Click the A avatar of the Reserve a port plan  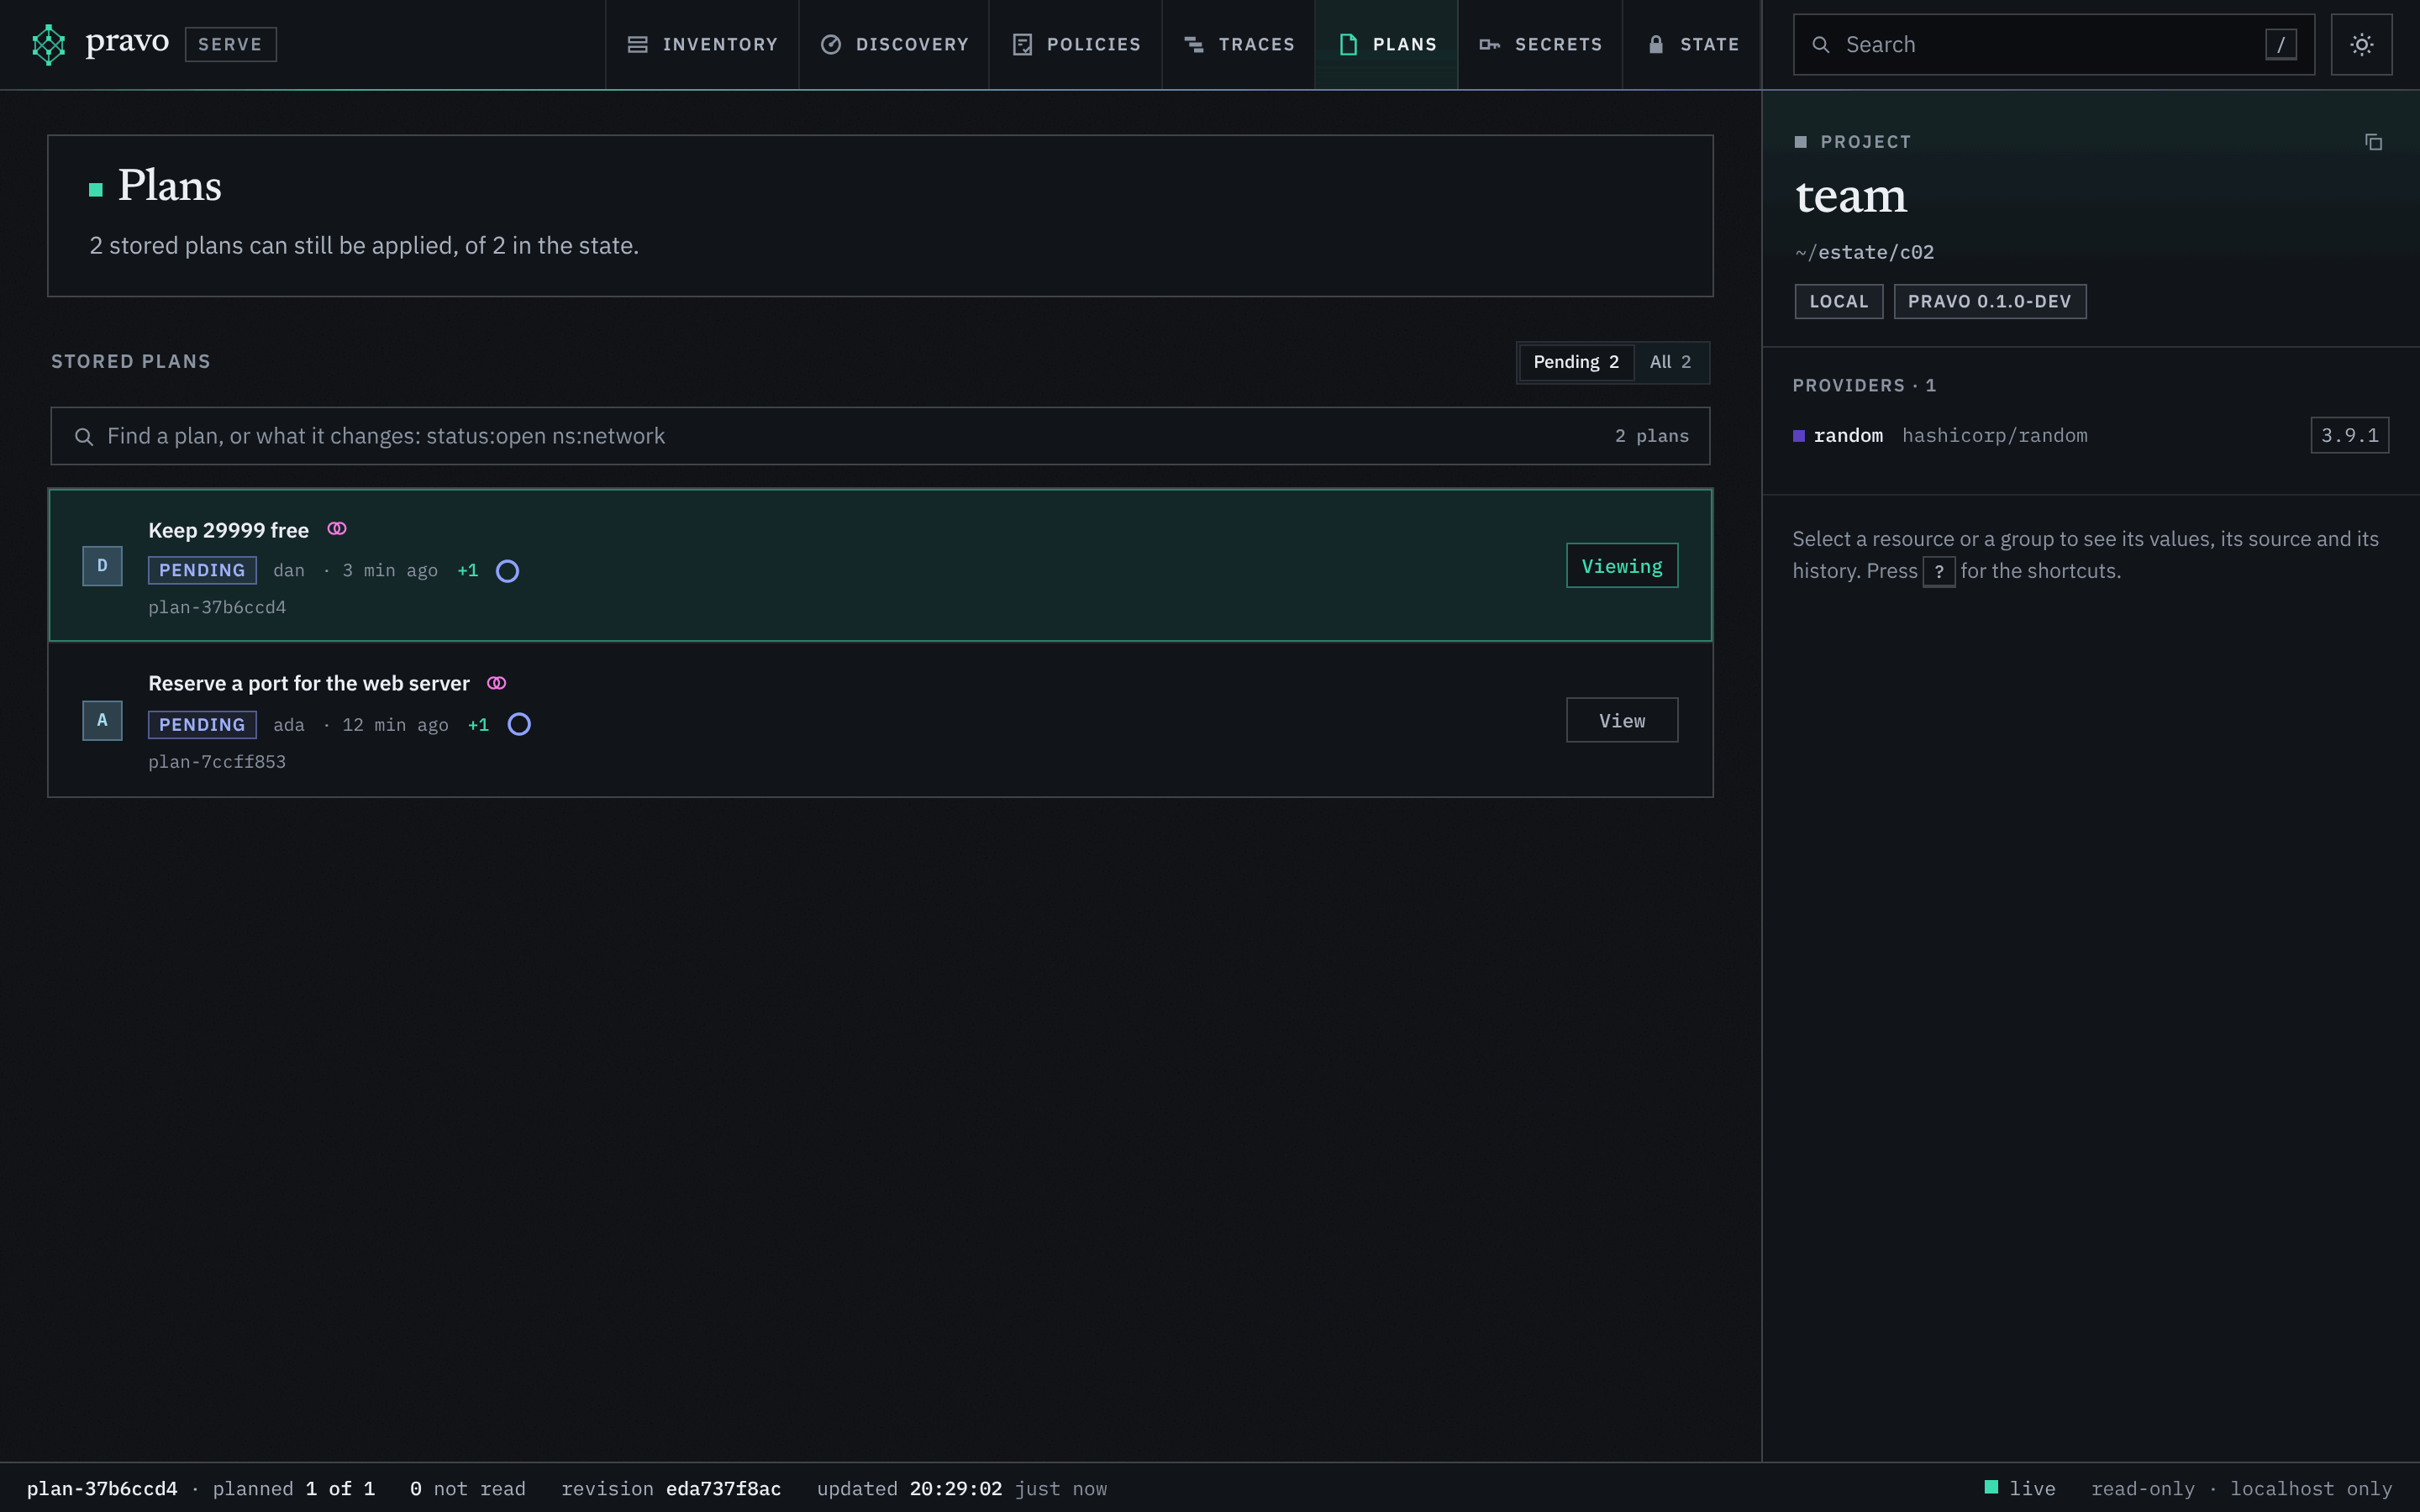[x=102, y=720]
